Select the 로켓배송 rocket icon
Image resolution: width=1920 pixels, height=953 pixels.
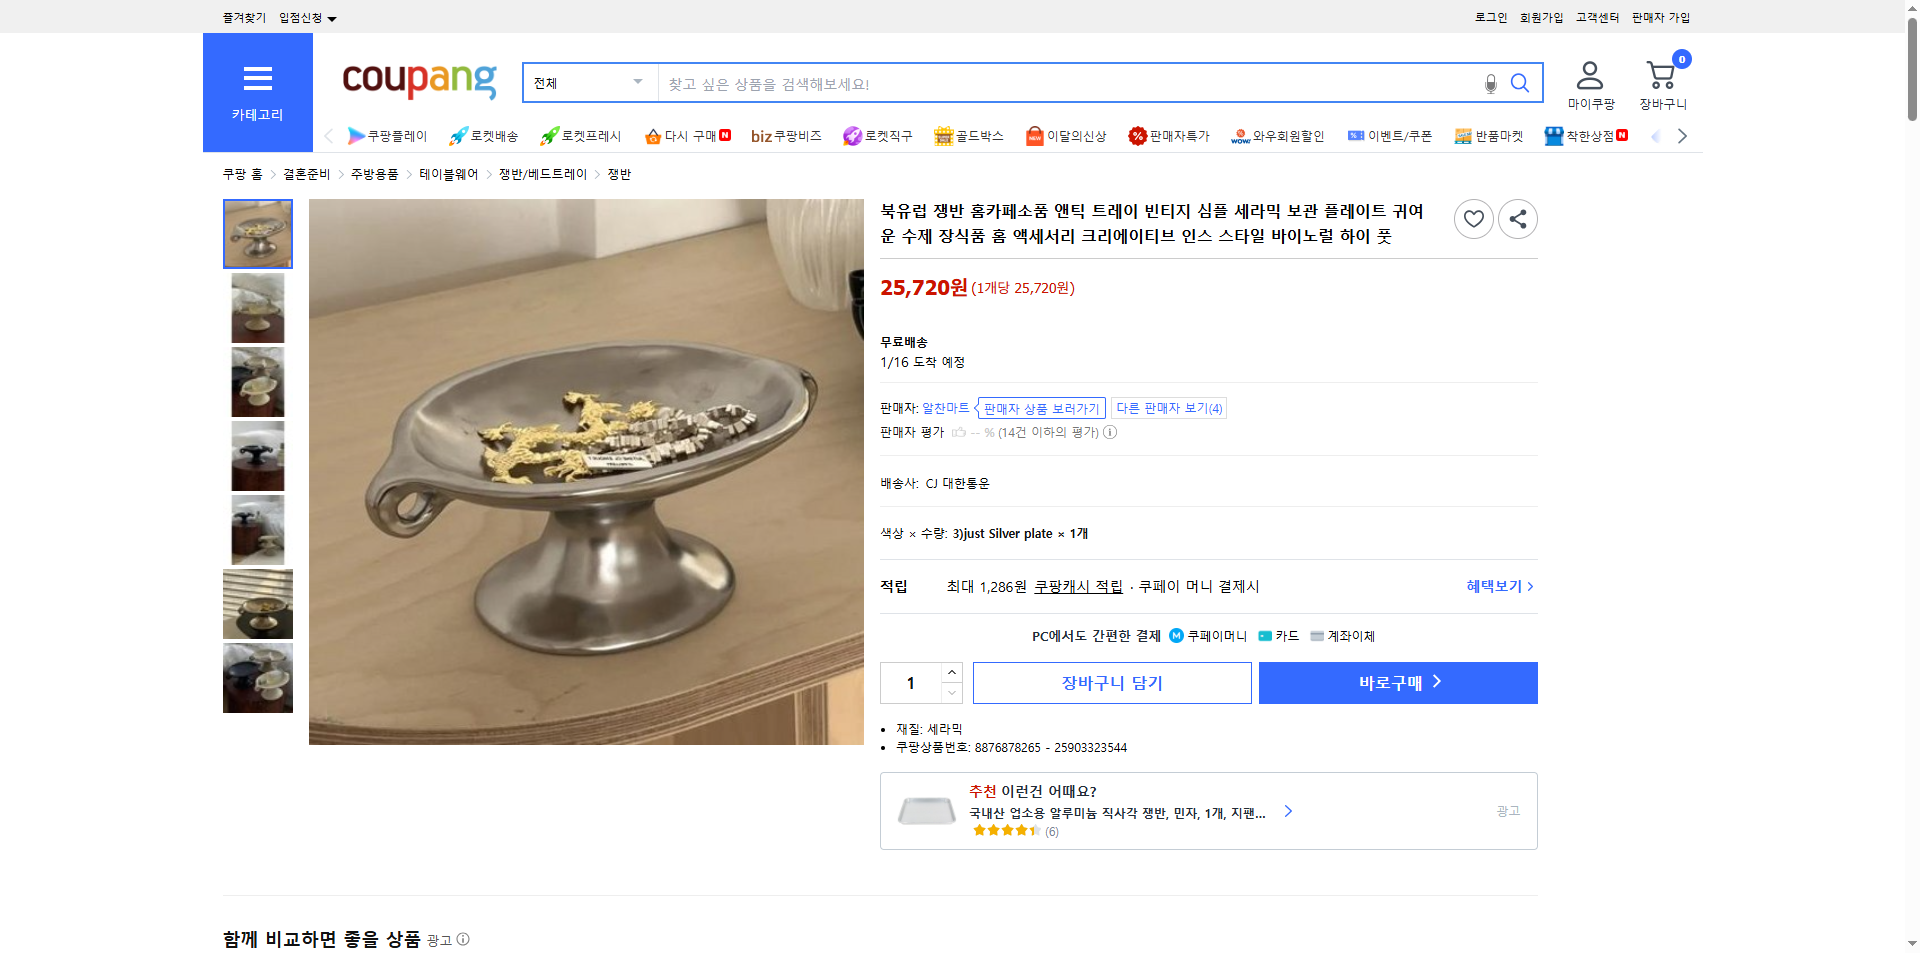point(458,135)
